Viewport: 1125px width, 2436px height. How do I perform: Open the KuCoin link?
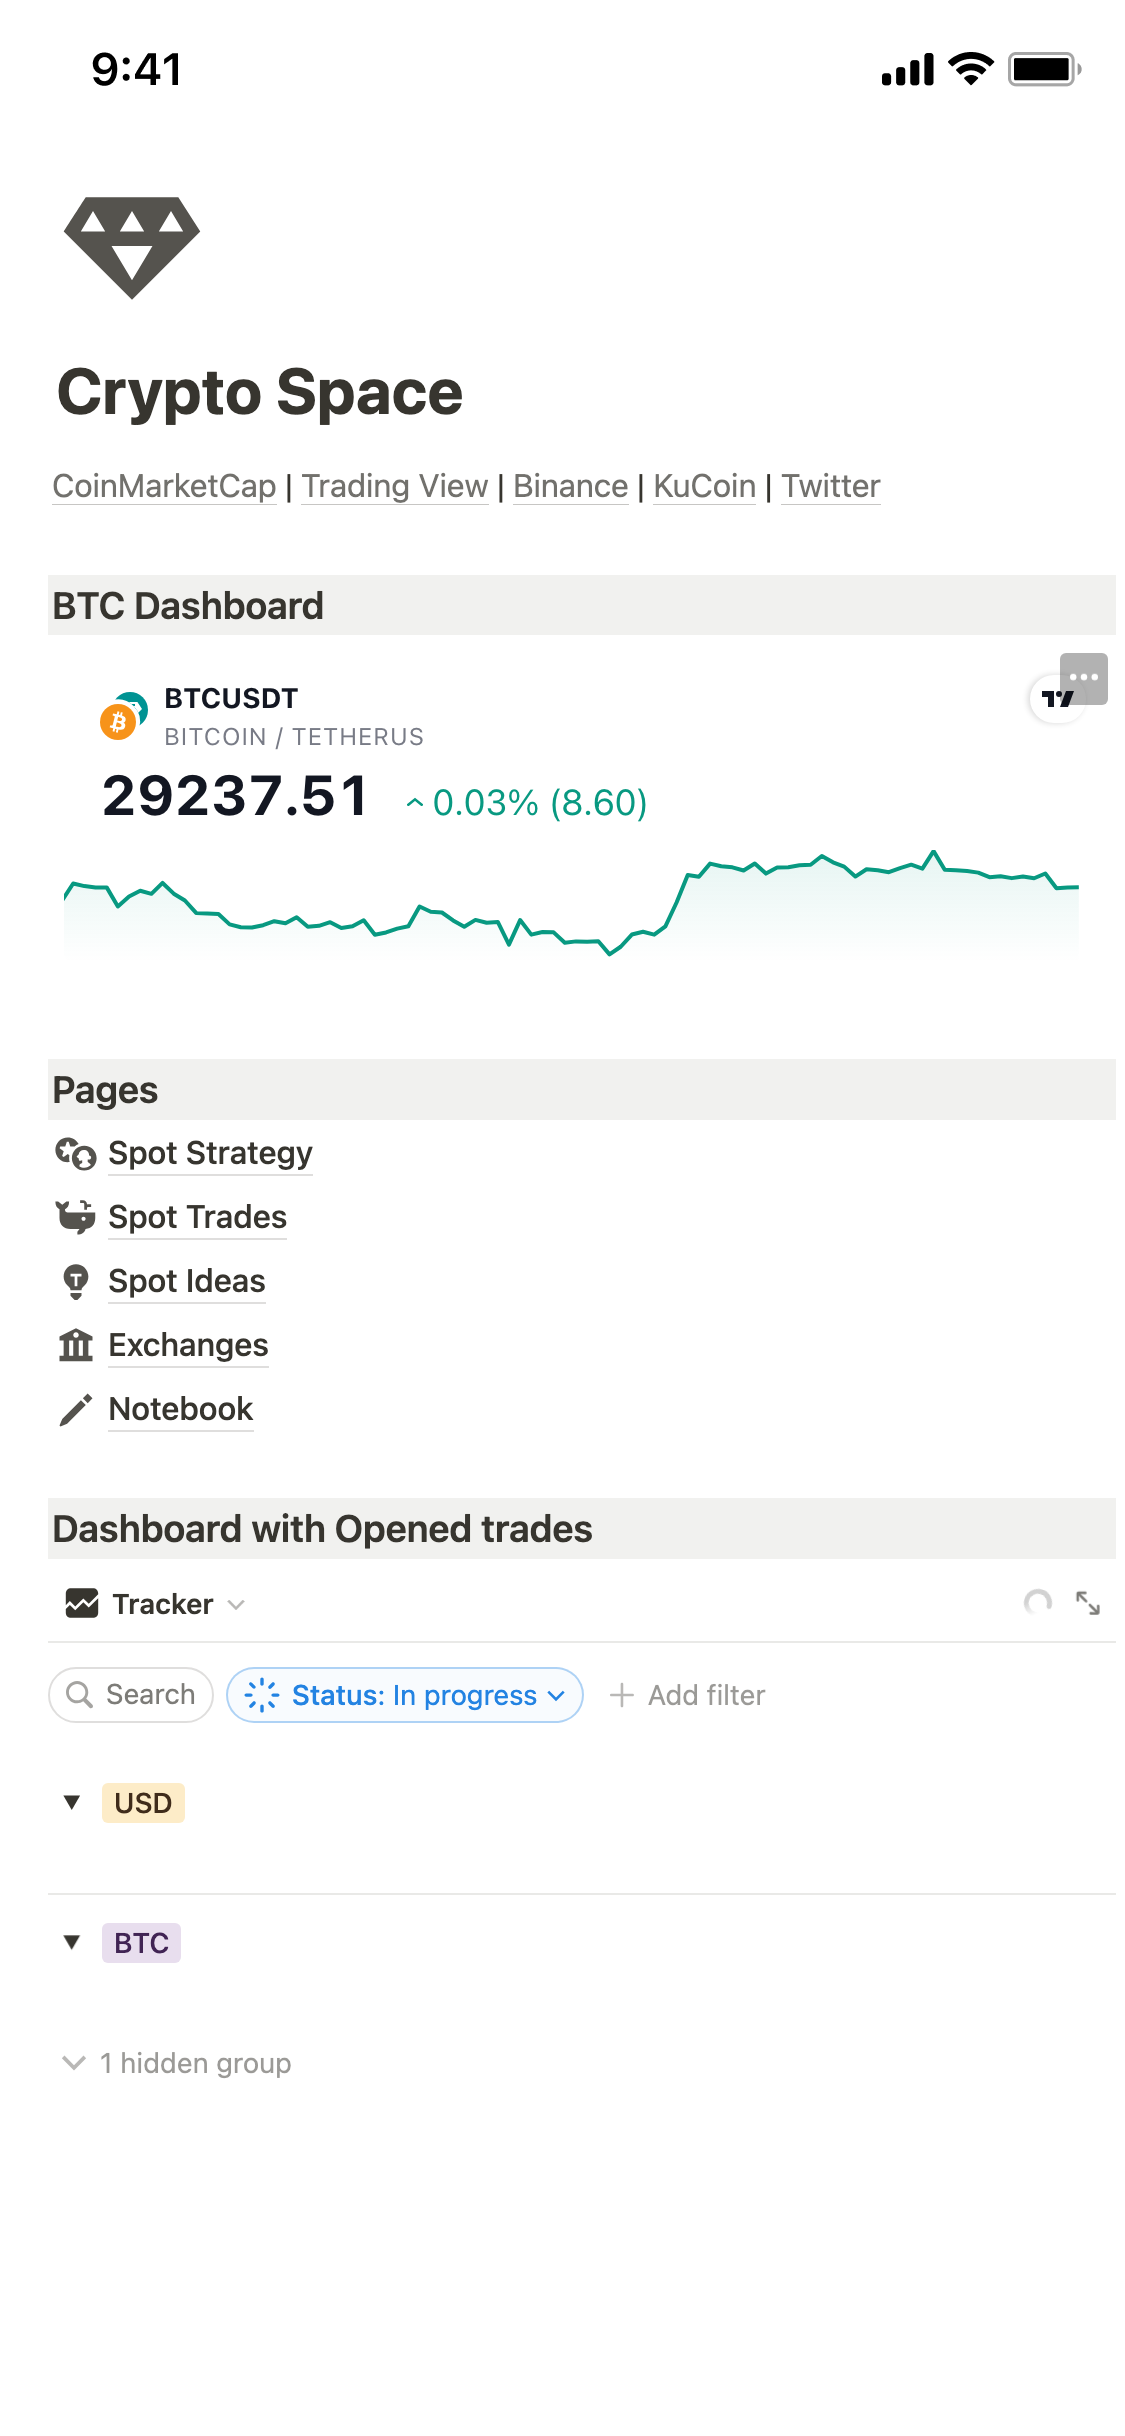(705, 486)
